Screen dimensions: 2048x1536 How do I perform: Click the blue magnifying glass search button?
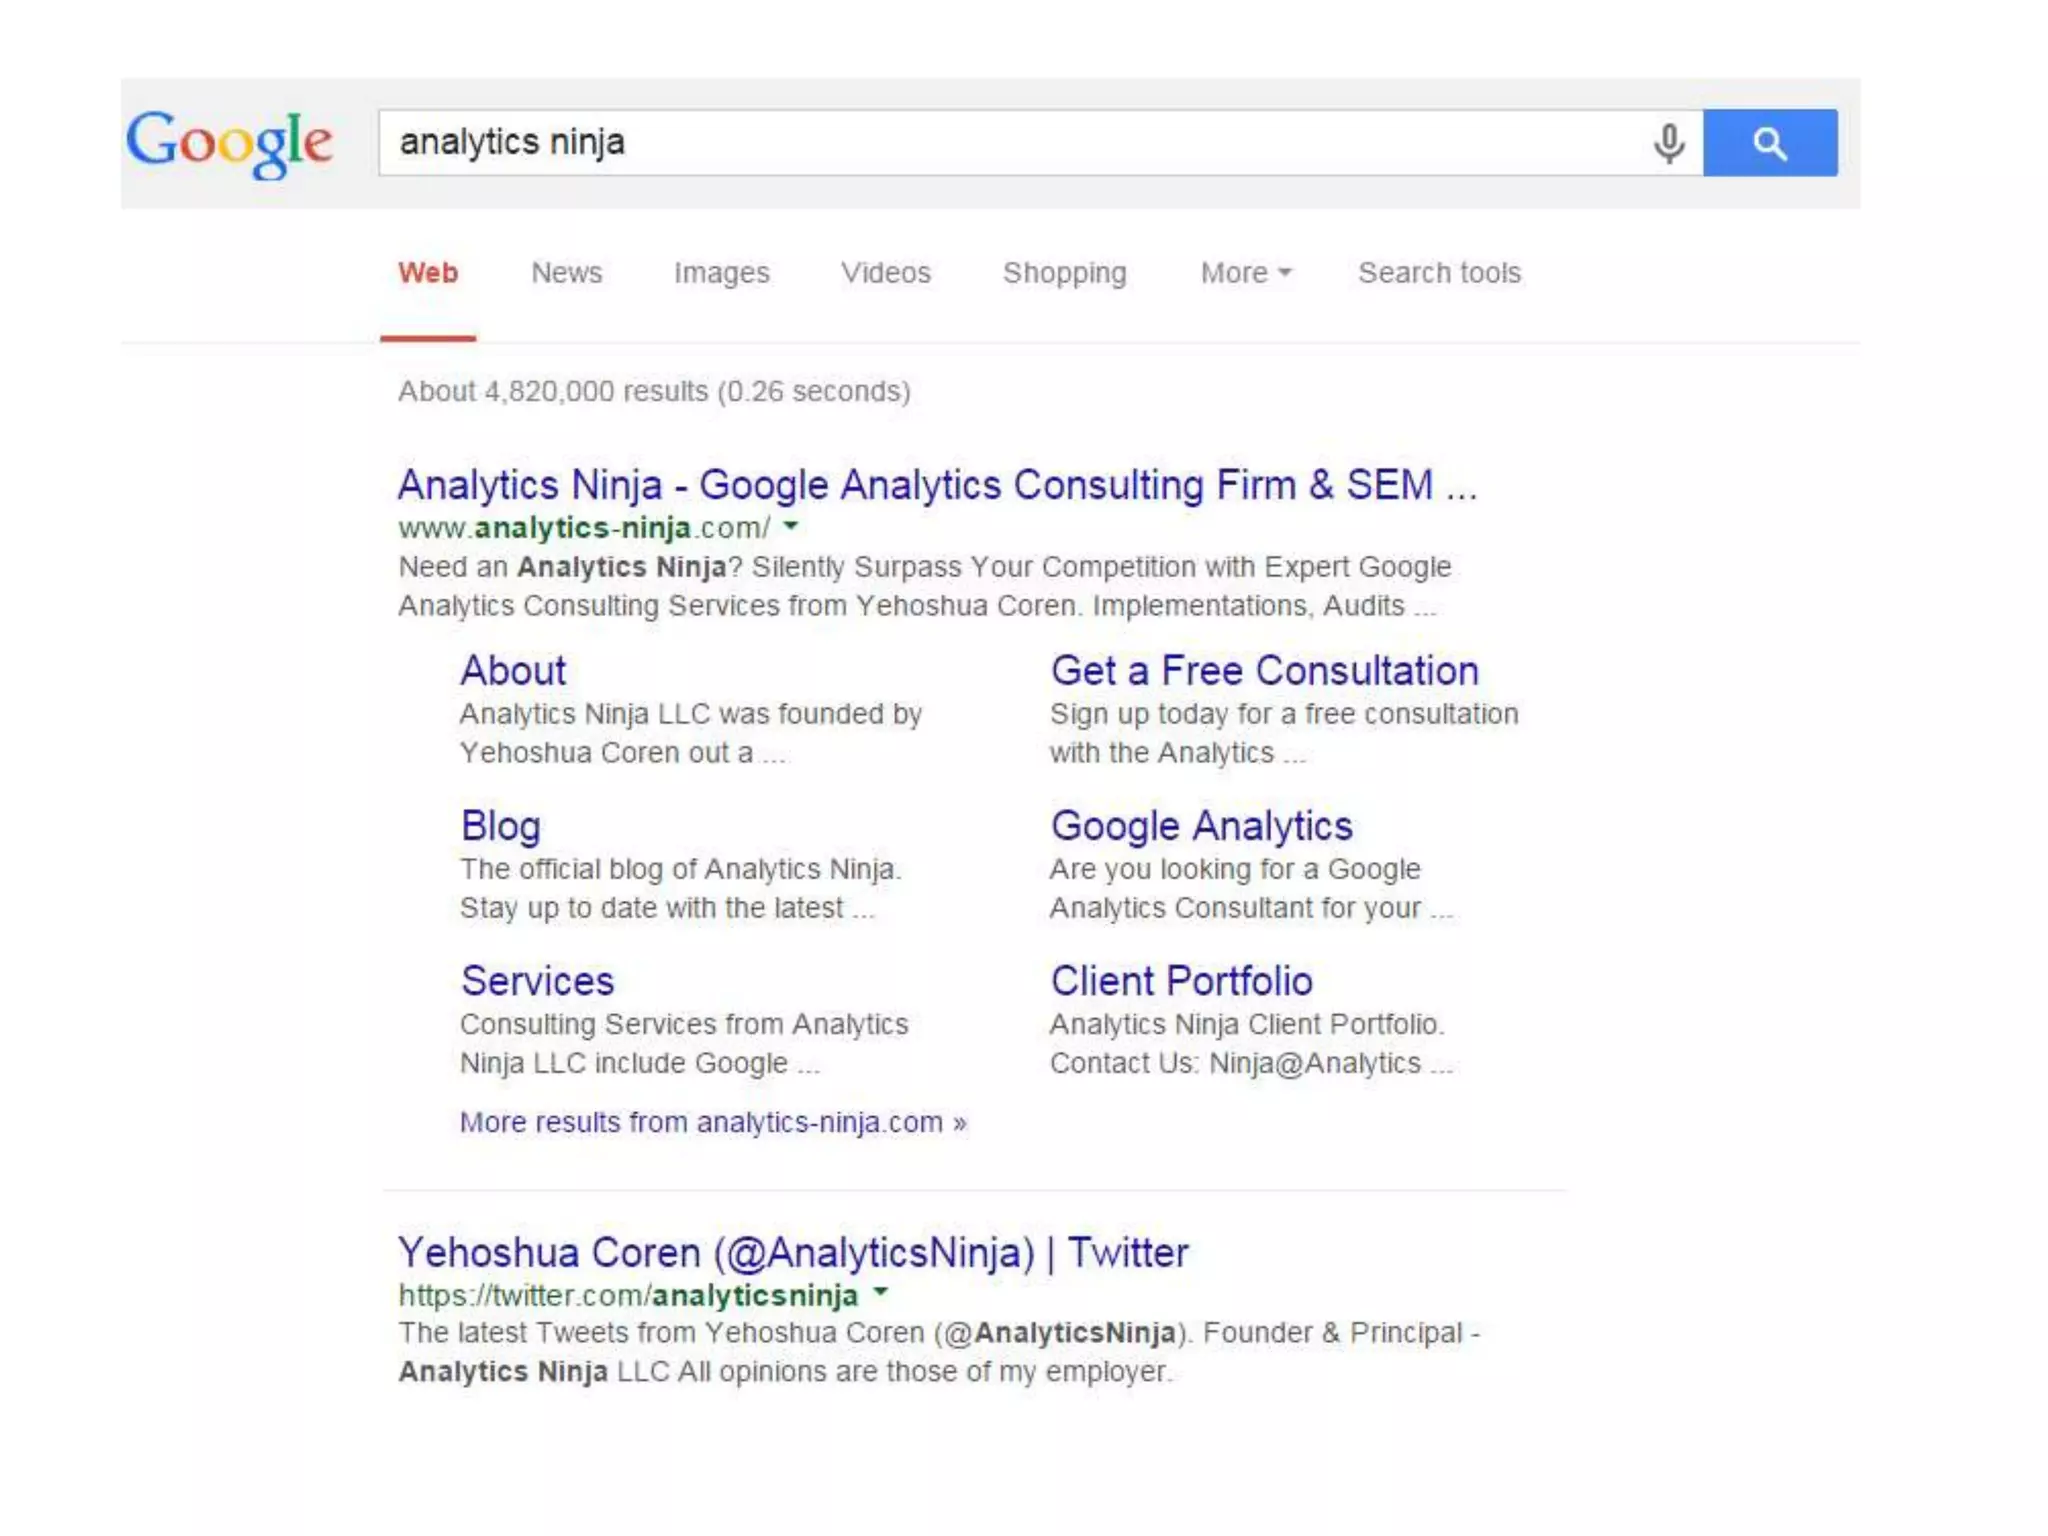click(x=1769, y=143)
